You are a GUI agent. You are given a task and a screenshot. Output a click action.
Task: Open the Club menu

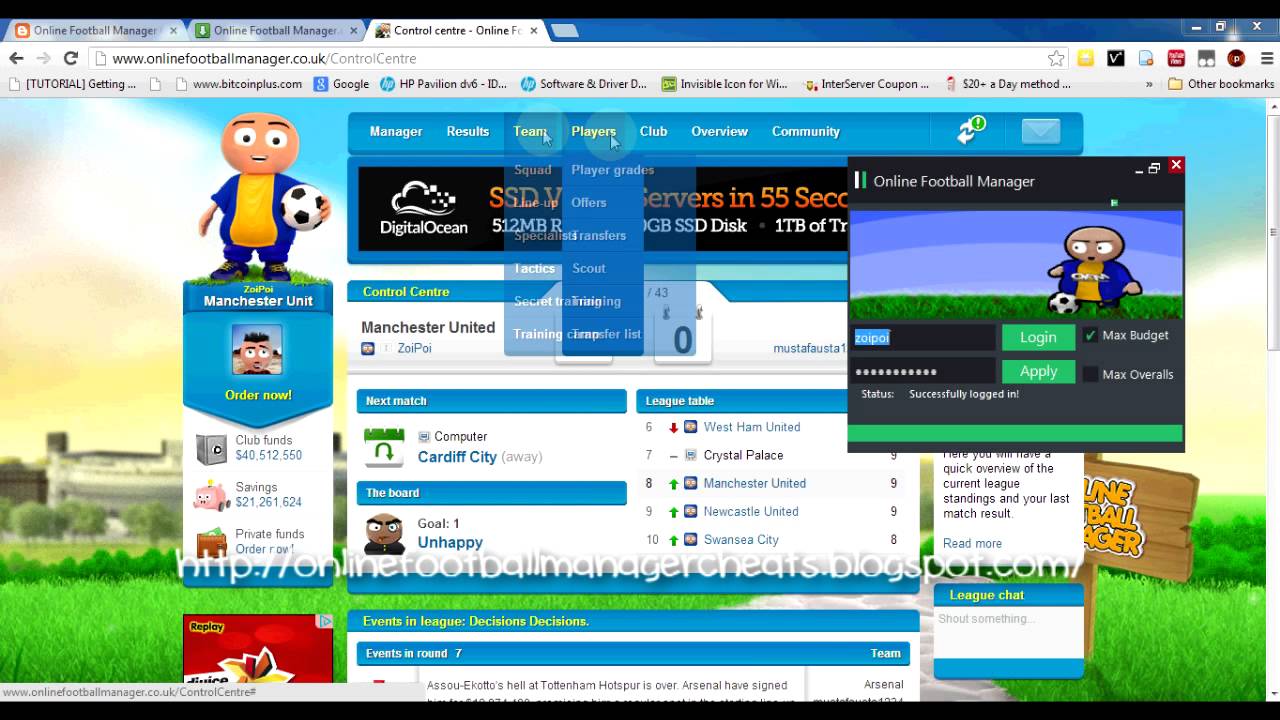click(653, 131)
